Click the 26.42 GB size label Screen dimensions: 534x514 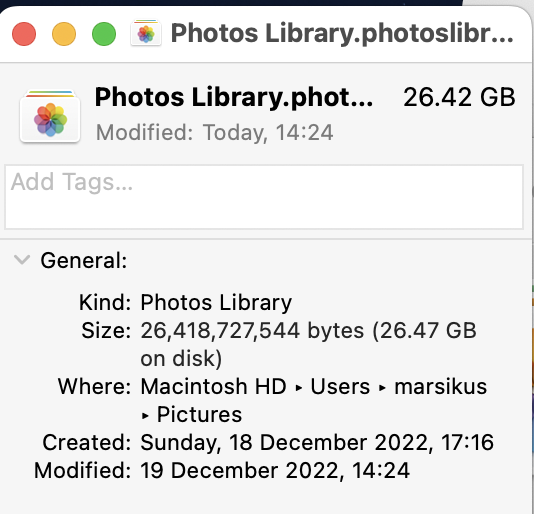point(459,97)
